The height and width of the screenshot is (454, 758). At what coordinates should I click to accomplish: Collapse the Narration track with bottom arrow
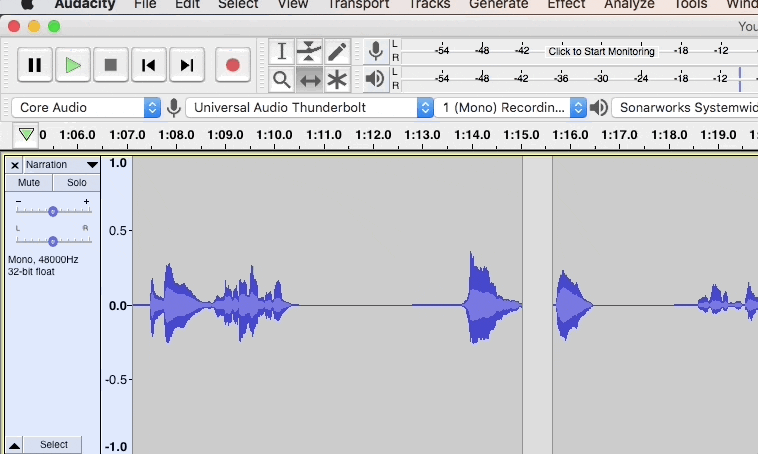14,445
